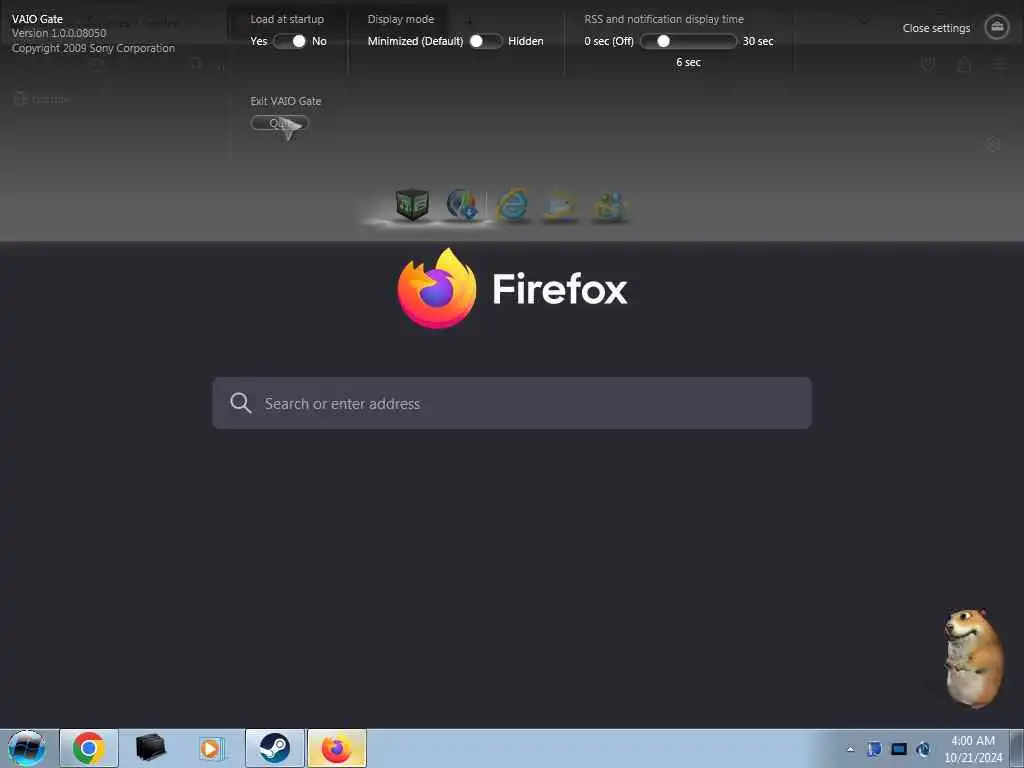Click the Show desktop strip at taskbar end

point(1017,748)
